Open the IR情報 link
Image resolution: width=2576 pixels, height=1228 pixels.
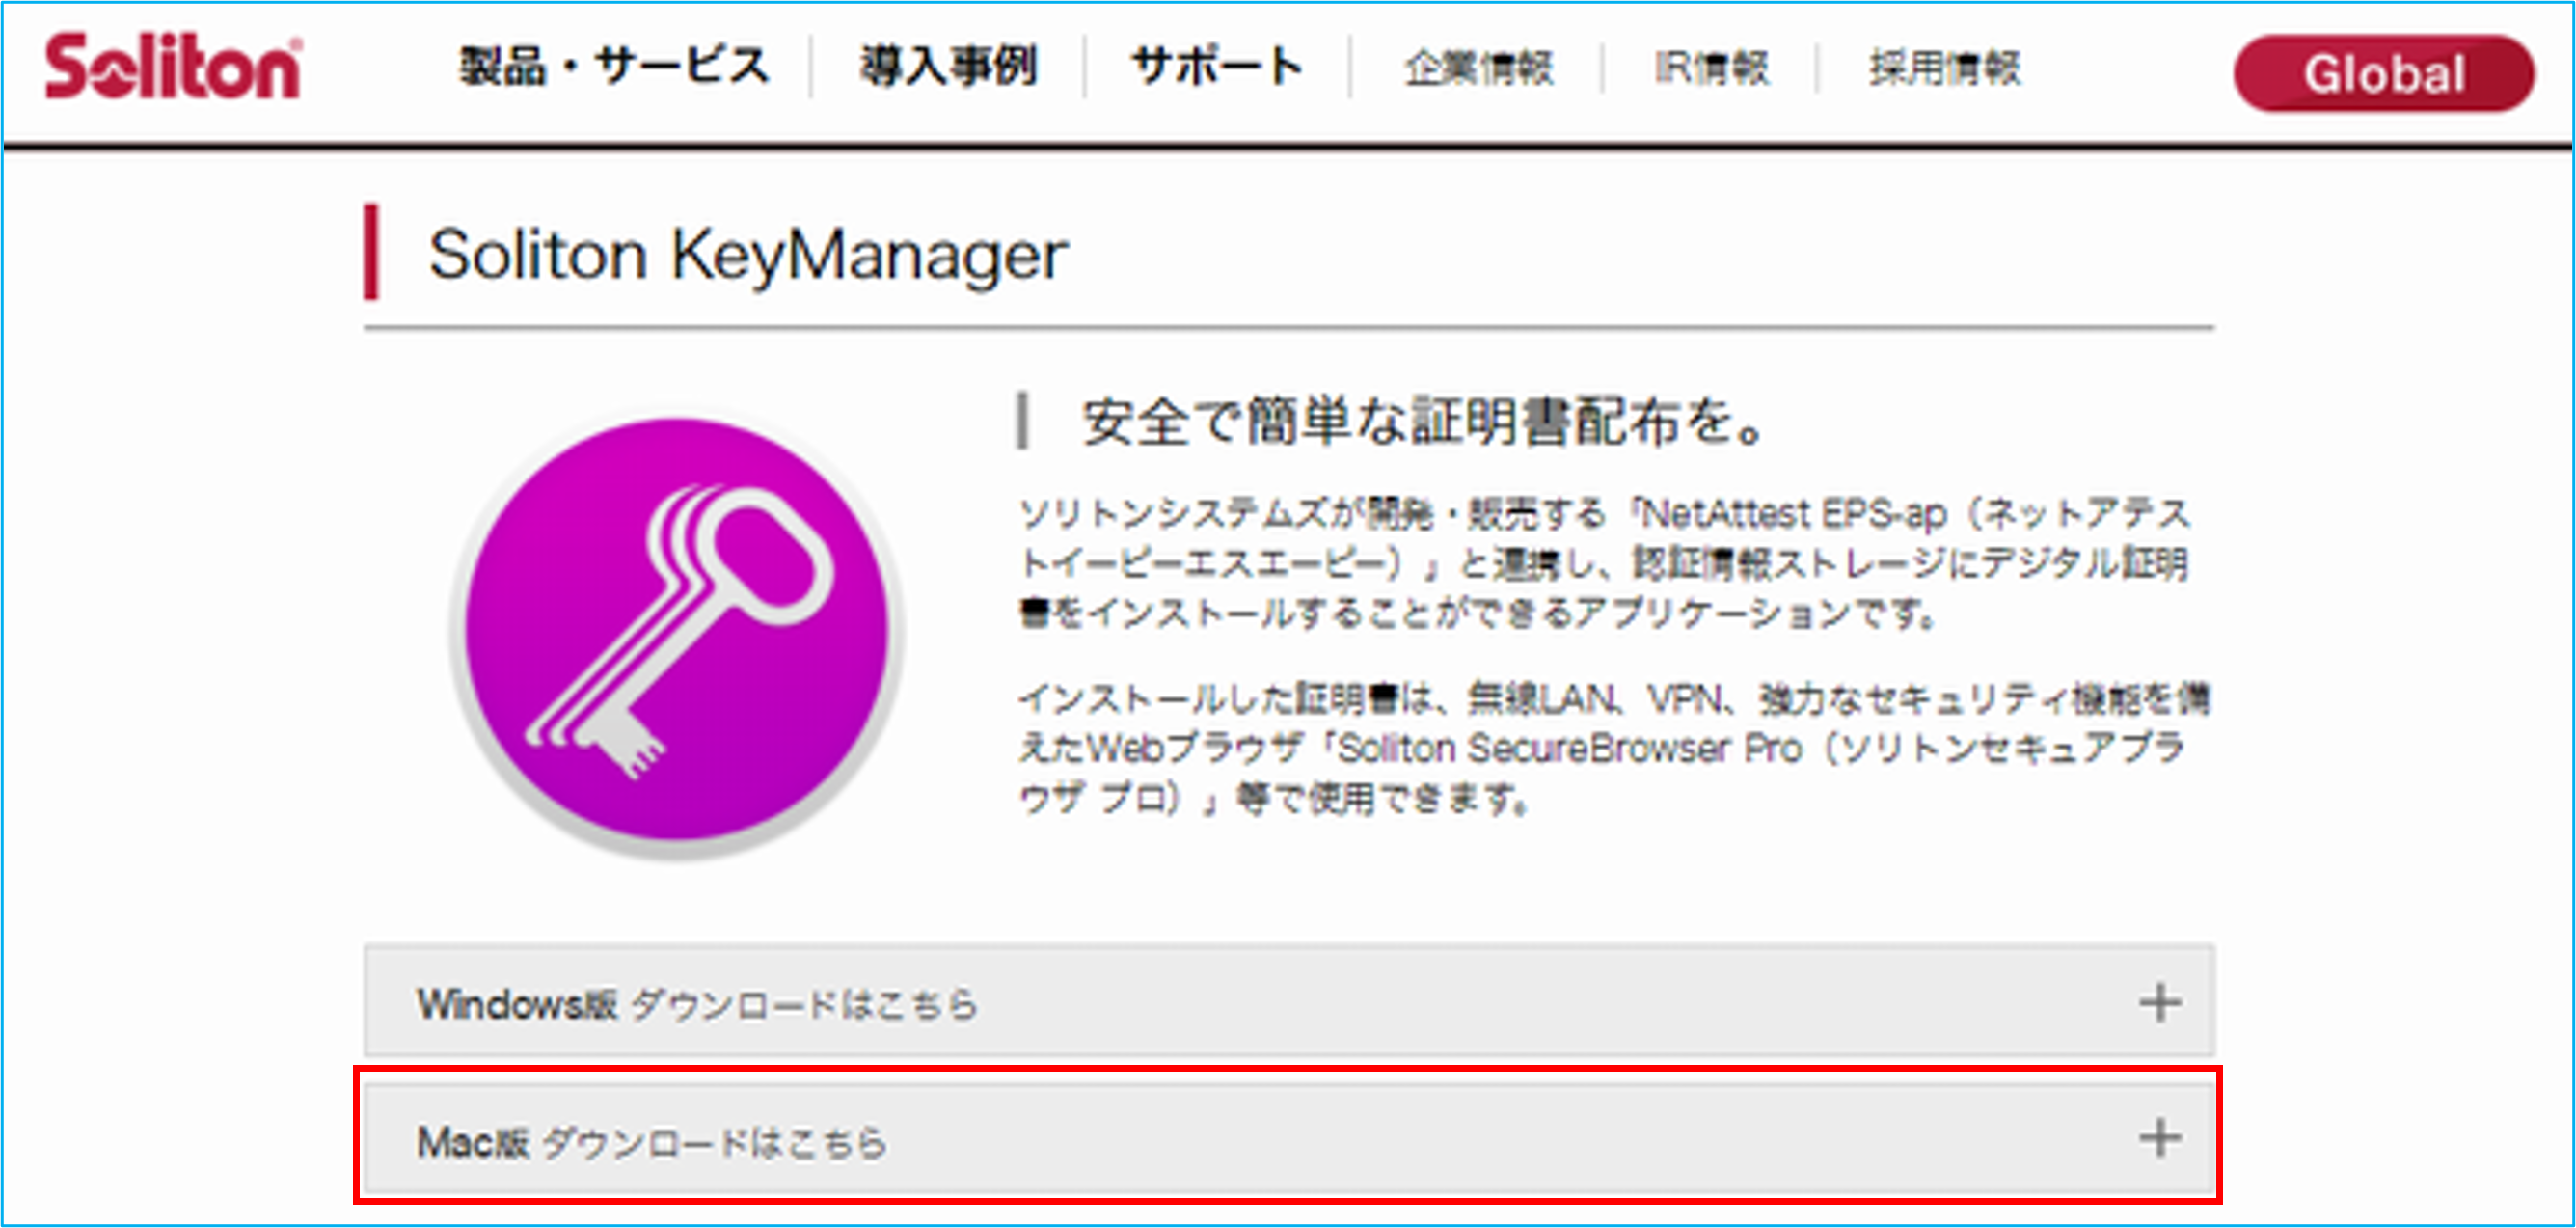tap(1711, 68)
